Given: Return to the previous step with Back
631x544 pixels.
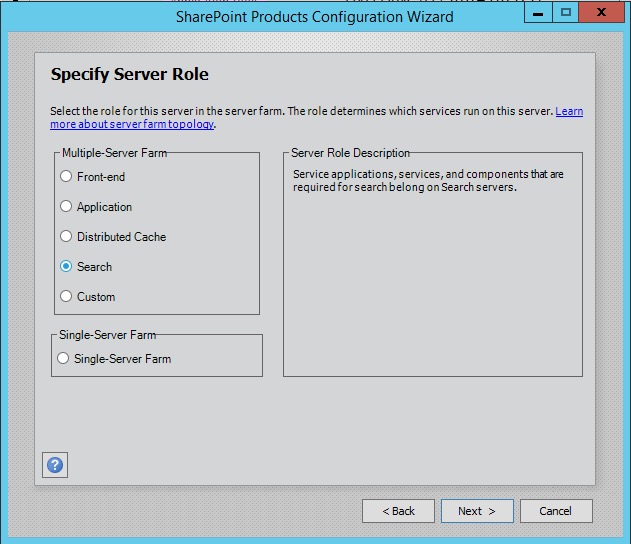Looking at the screenshot, I should pos(398,511).
